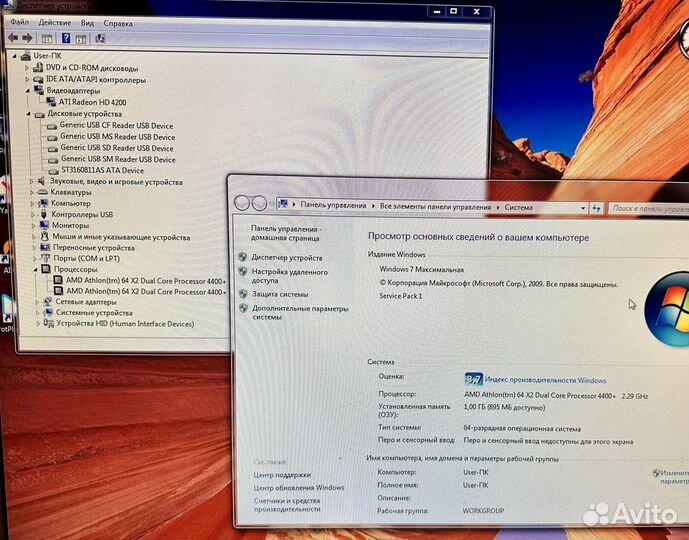Click the refresh button beside address bar
This screenshot has height=540, width=689.
tap(596, 208)
